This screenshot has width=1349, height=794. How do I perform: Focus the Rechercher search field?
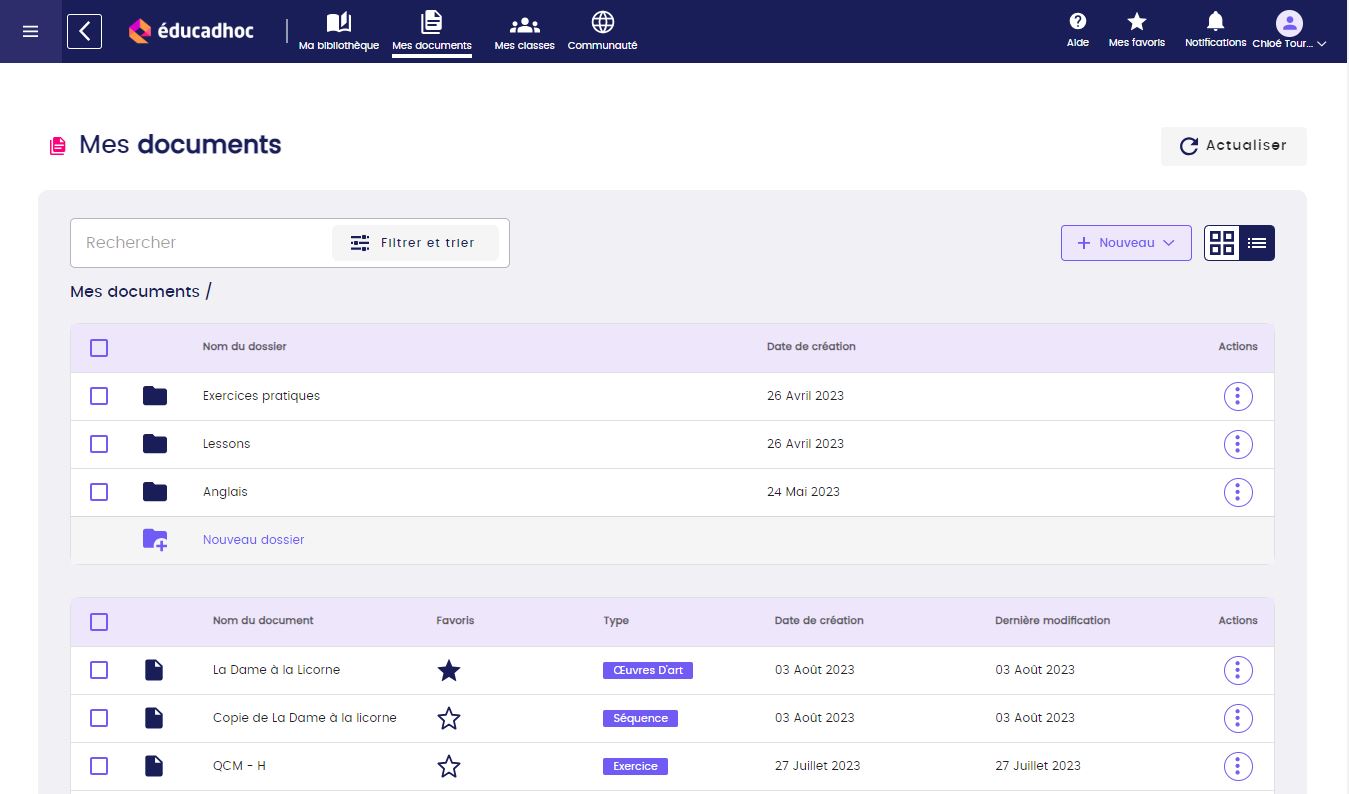pyautogui.click(x=200, y=243)
